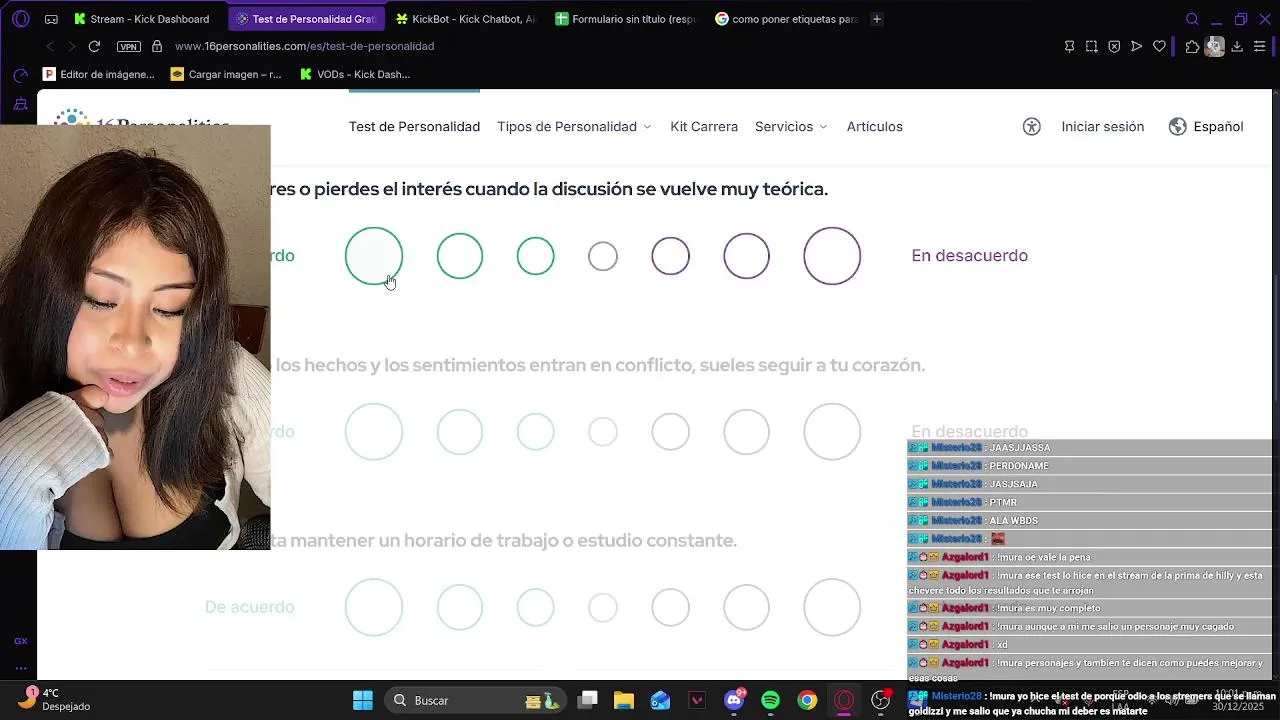Open the browser extensions cube icon

click(x=1192, y=46)
